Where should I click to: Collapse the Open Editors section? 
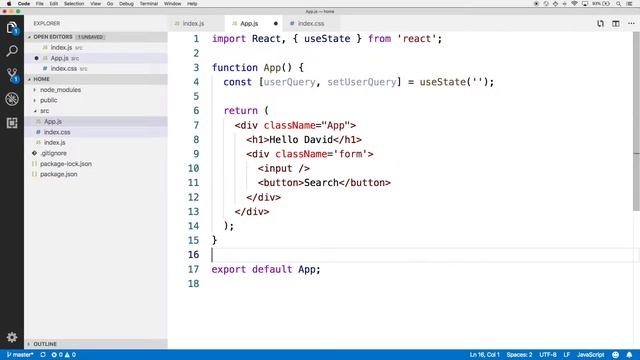[53, 37]
